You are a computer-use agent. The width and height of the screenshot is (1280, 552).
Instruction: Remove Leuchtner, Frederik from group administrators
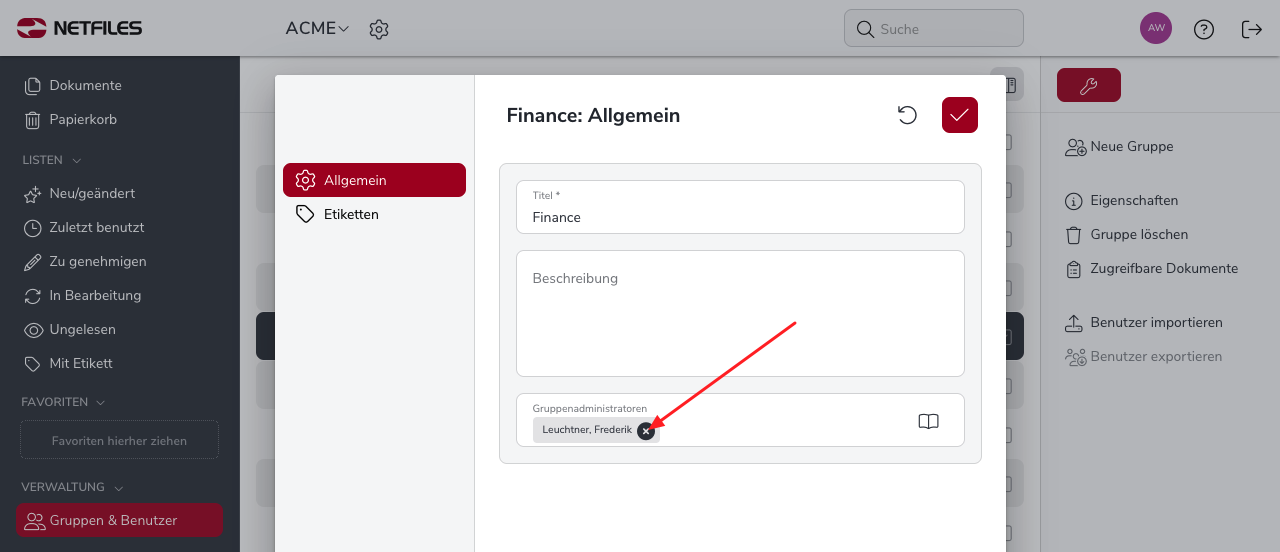pos(646,431)
